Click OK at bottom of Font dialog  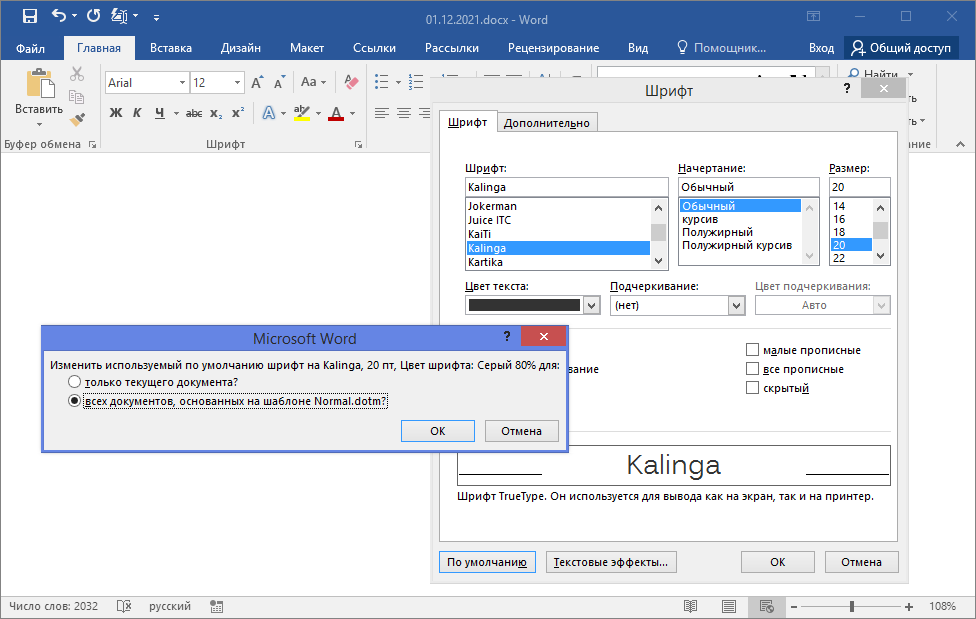coord(777,562)
